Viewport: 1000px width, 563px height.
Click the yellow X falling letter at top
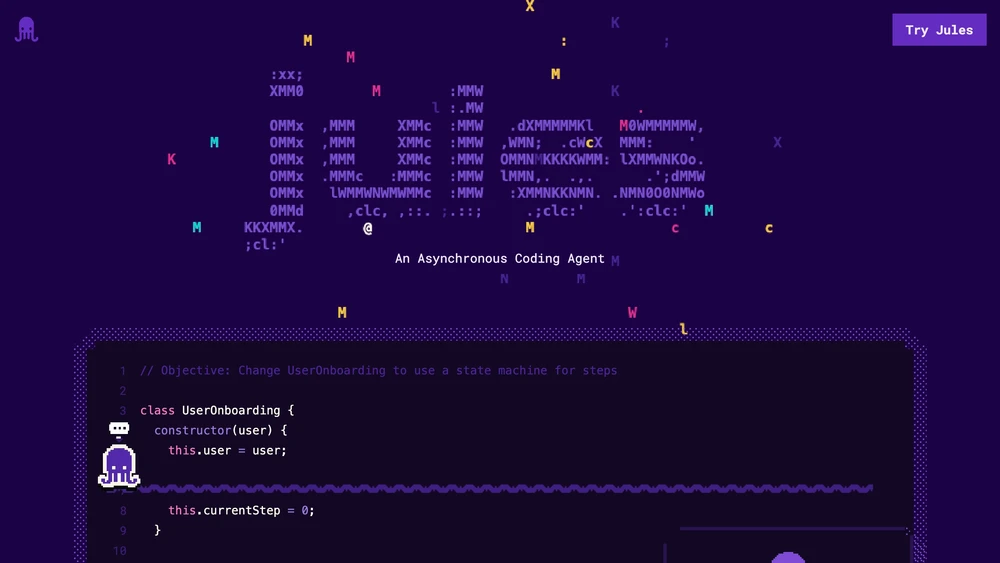pos(529,6)
